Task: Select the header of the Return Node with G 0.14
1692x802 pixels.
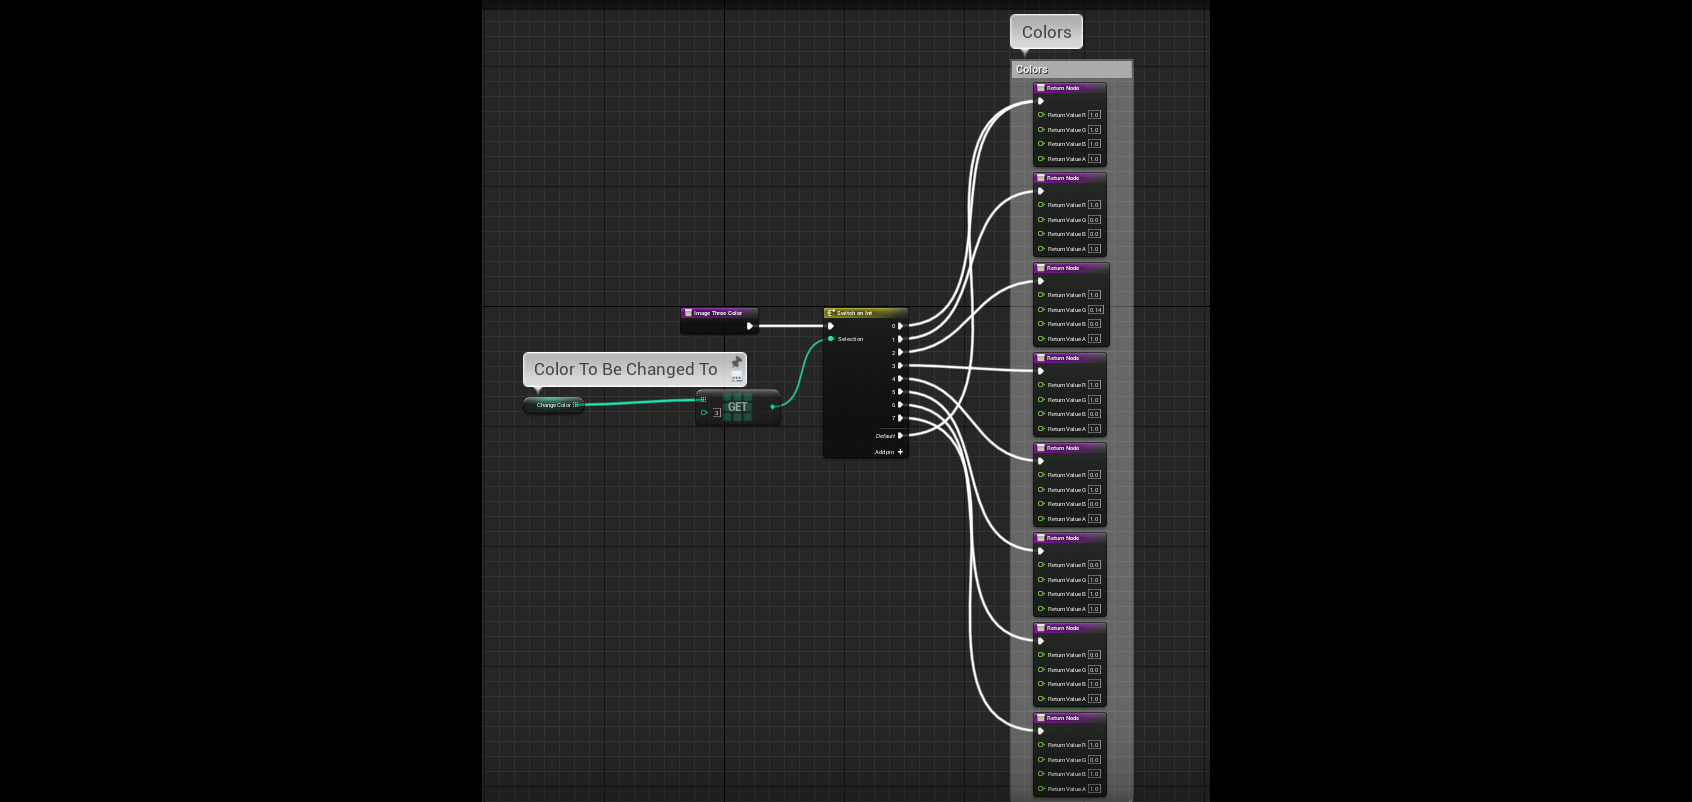Action: point(1071,268)
